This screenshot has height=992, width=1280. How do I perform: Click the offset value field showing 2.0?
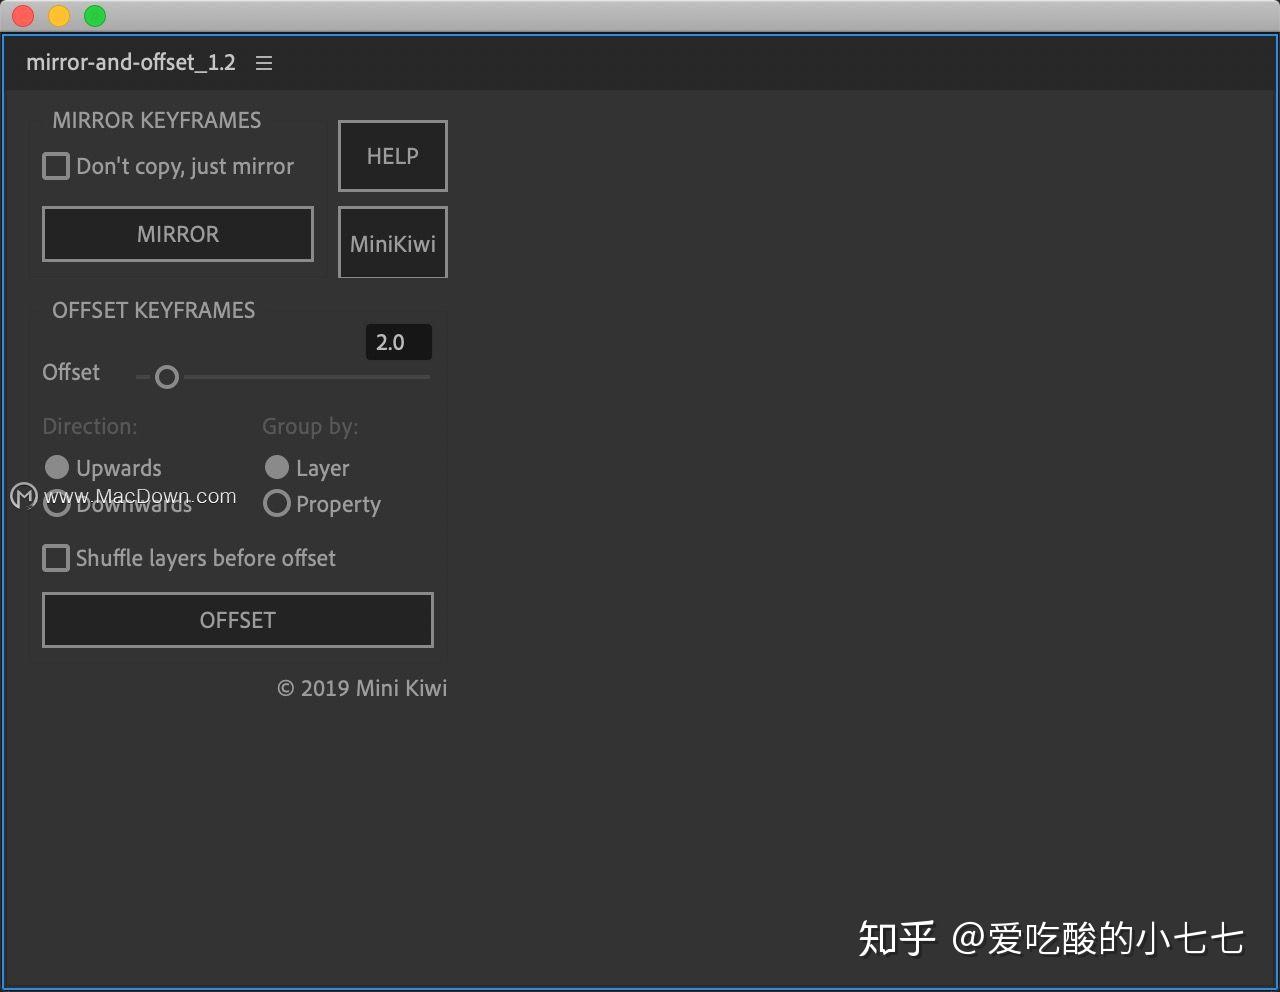click(x=398, y=341)
